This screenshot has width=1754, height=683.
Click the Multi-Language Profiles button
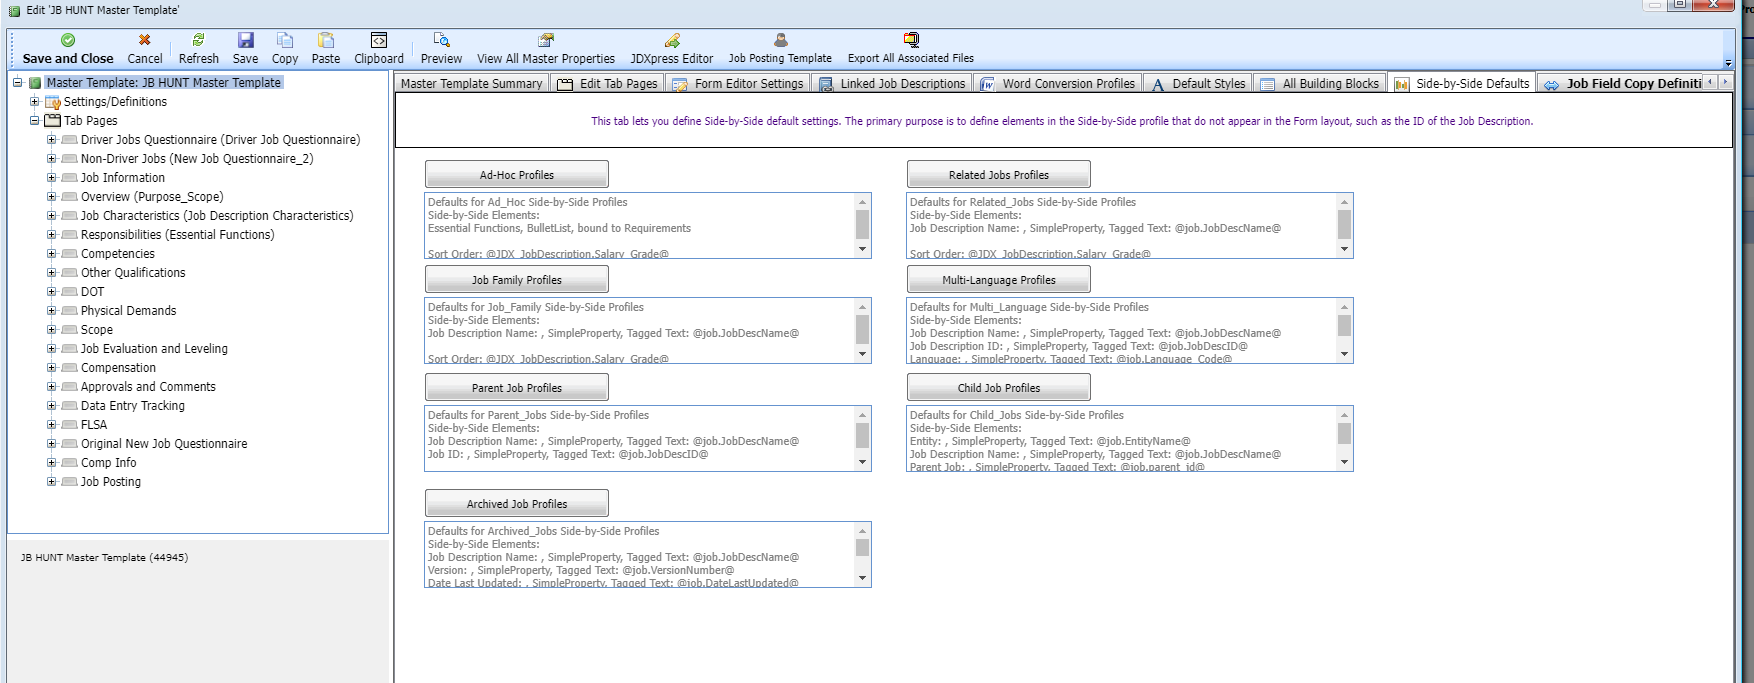coord(998,280)
